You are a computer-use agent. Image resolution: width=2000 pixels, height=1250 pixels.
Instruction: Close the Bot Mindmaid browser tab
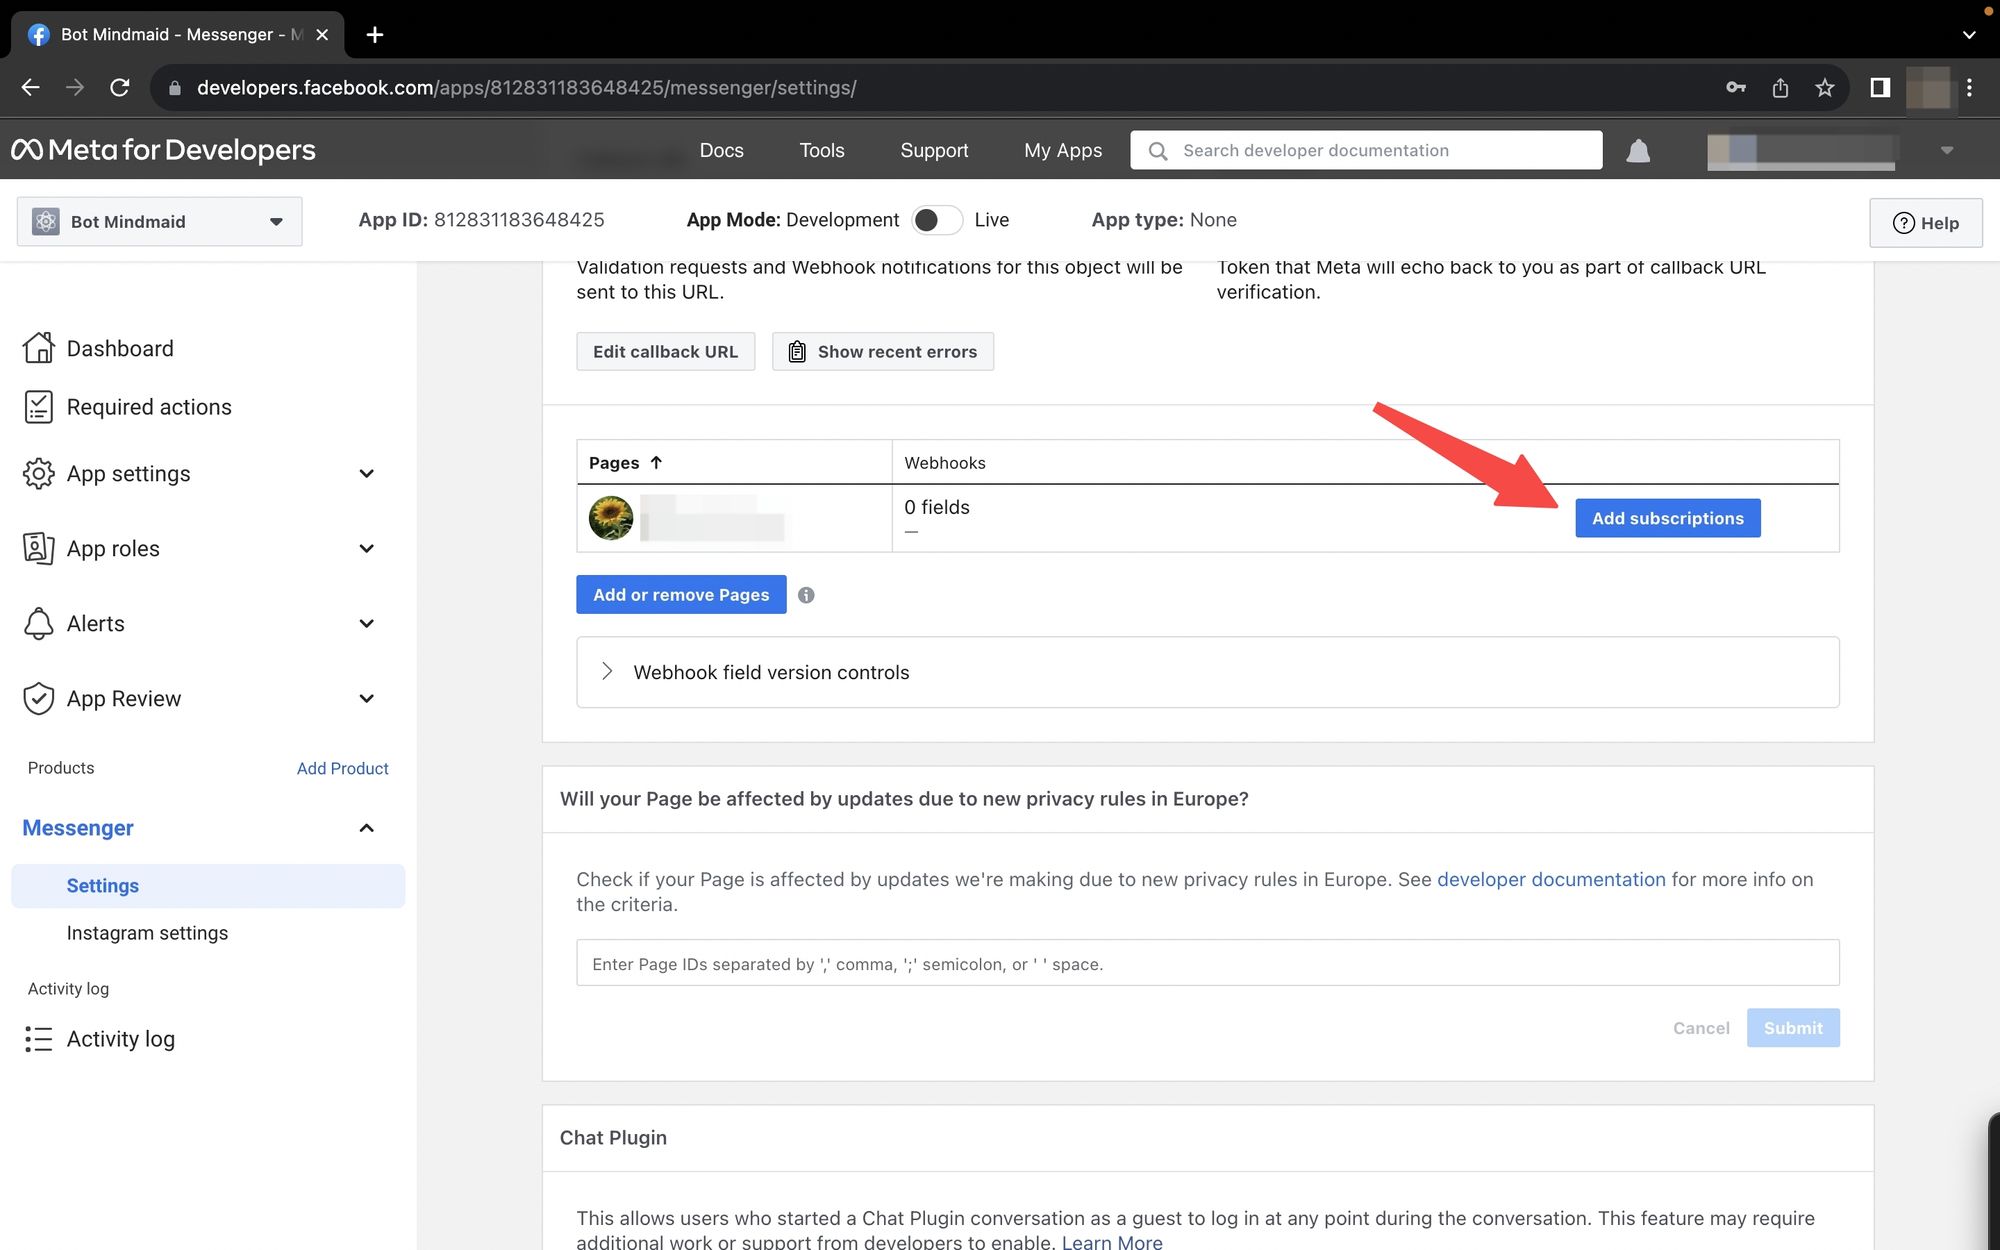click(322, 35)
